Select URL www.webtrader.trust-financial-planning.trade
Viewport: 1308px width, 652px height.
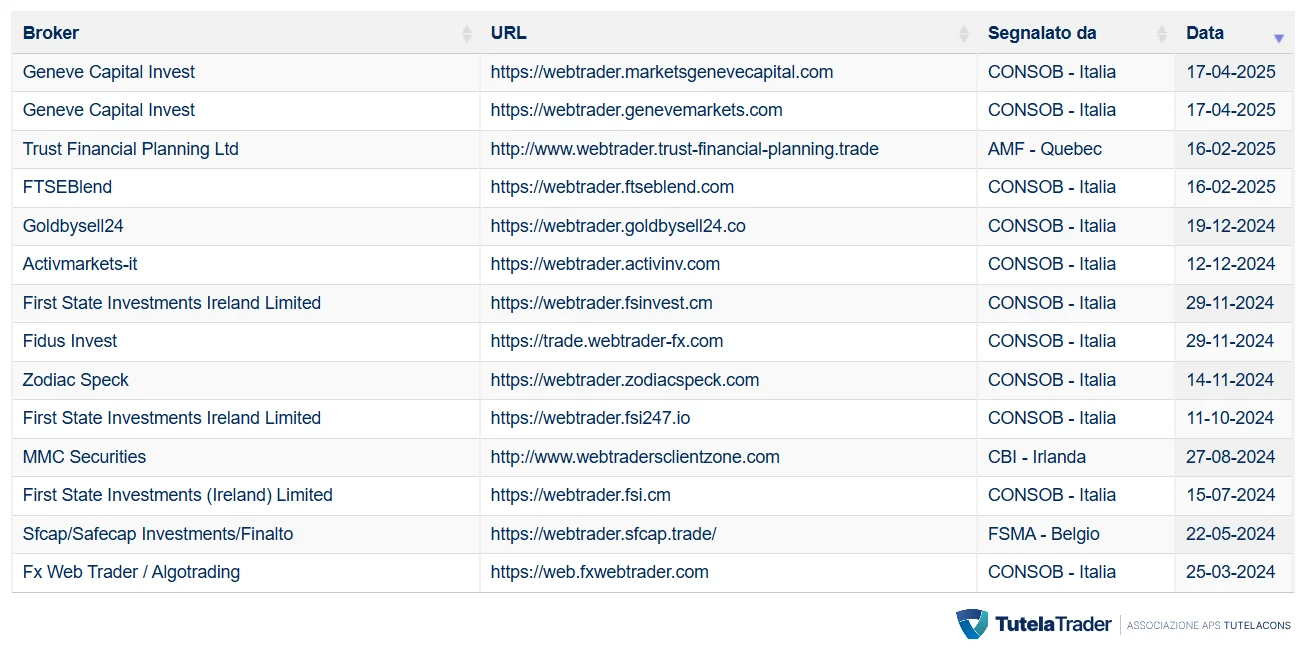tap(684, 149)
